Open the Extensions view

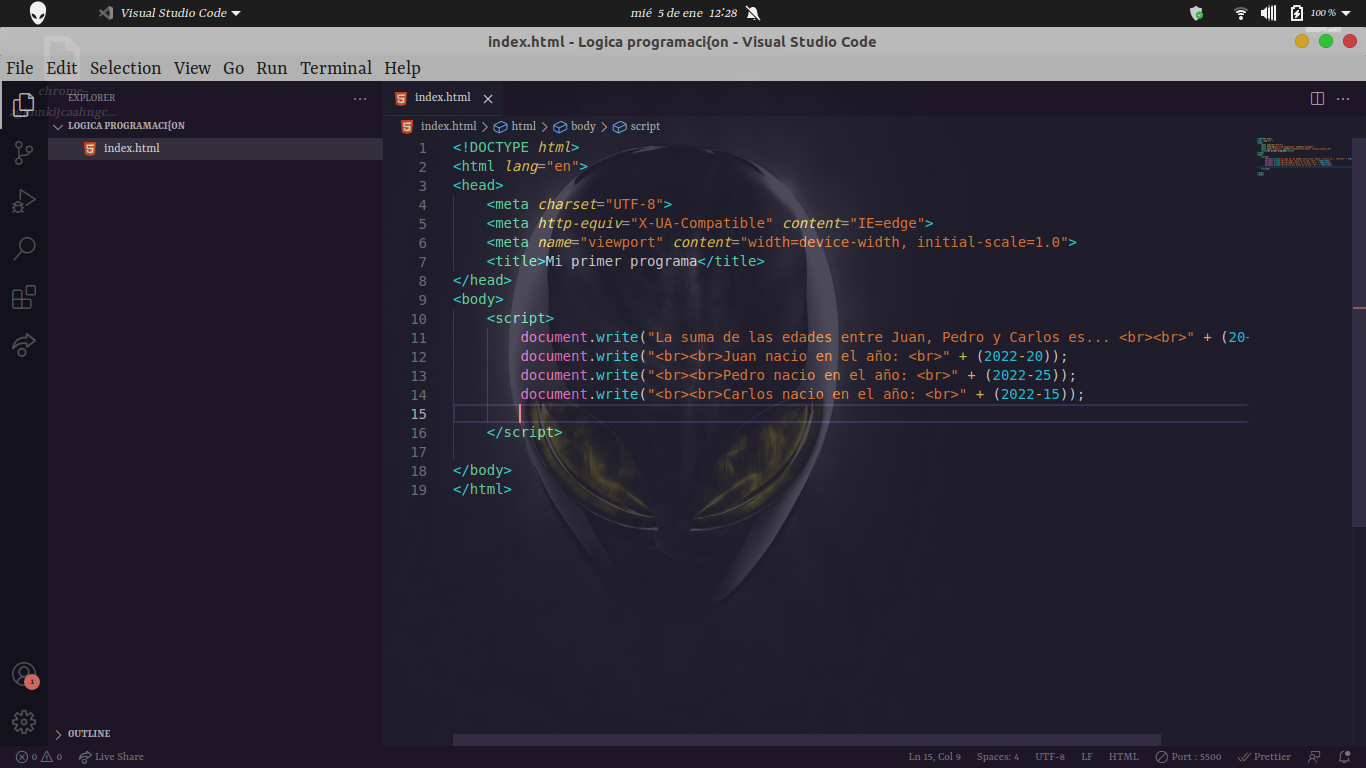click(x=24, y=297)
